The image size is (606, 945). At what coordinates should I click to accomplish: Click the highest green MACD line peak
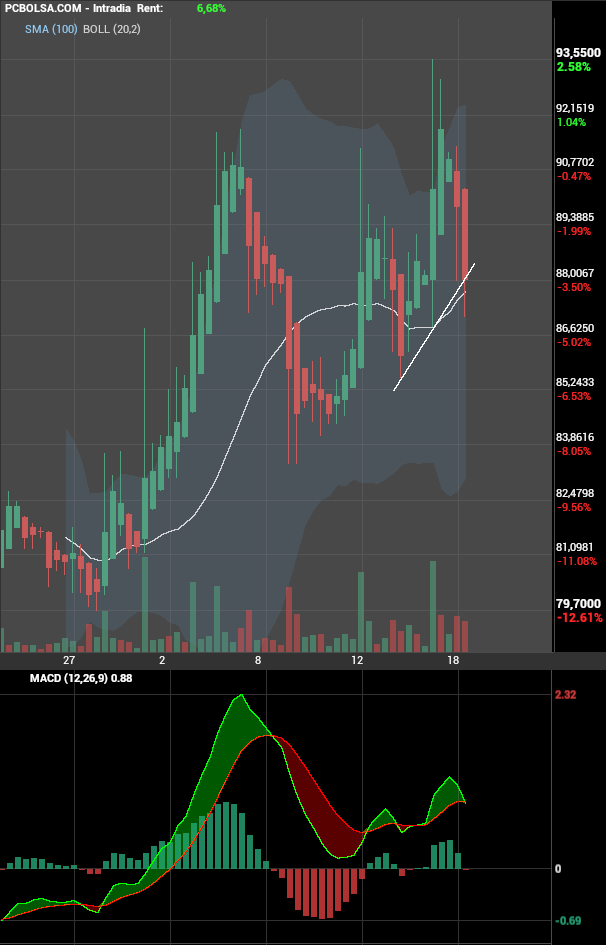tap(242, 695)
